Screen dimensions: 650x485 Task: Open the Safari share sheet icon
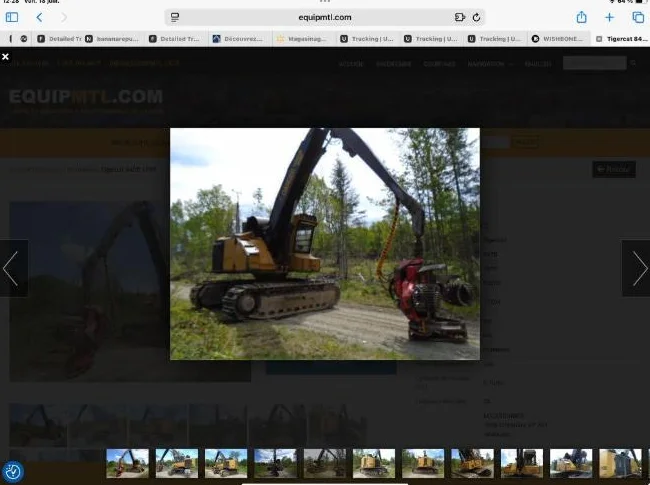[581, 17]
